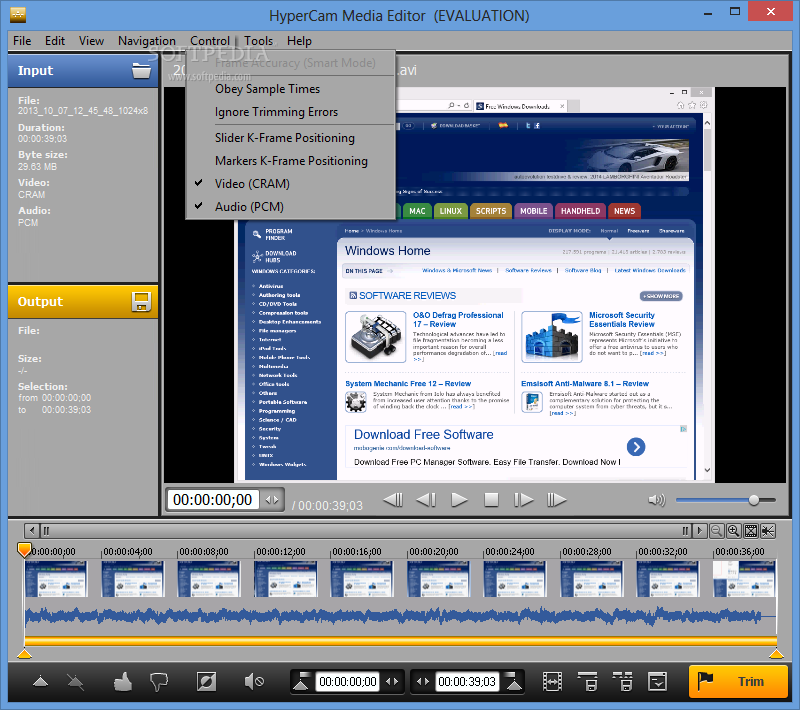Select timeline thumbnail at 00:00:36;00
Image resolution: width=800 pixels, height=710 pixels.
pos(744,578)
